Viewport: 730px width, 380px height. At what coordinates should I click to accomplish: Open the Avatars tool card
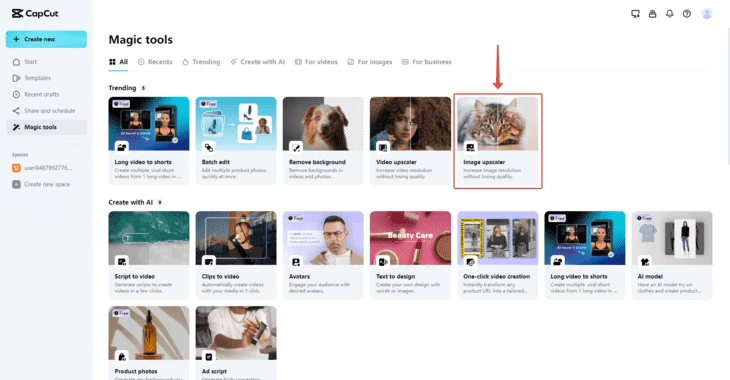tap(323, 255)
